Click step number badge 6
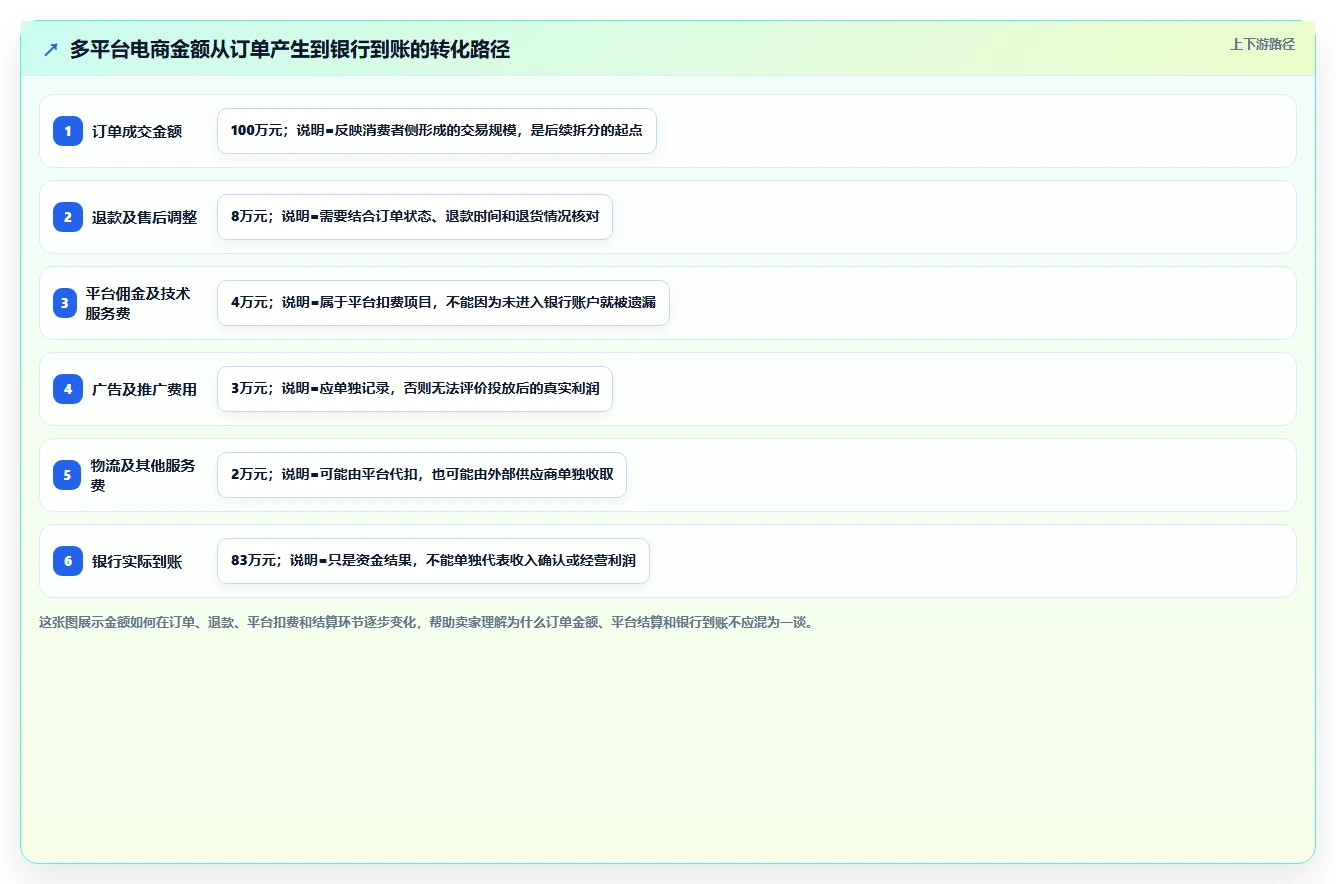 [68, 560]
